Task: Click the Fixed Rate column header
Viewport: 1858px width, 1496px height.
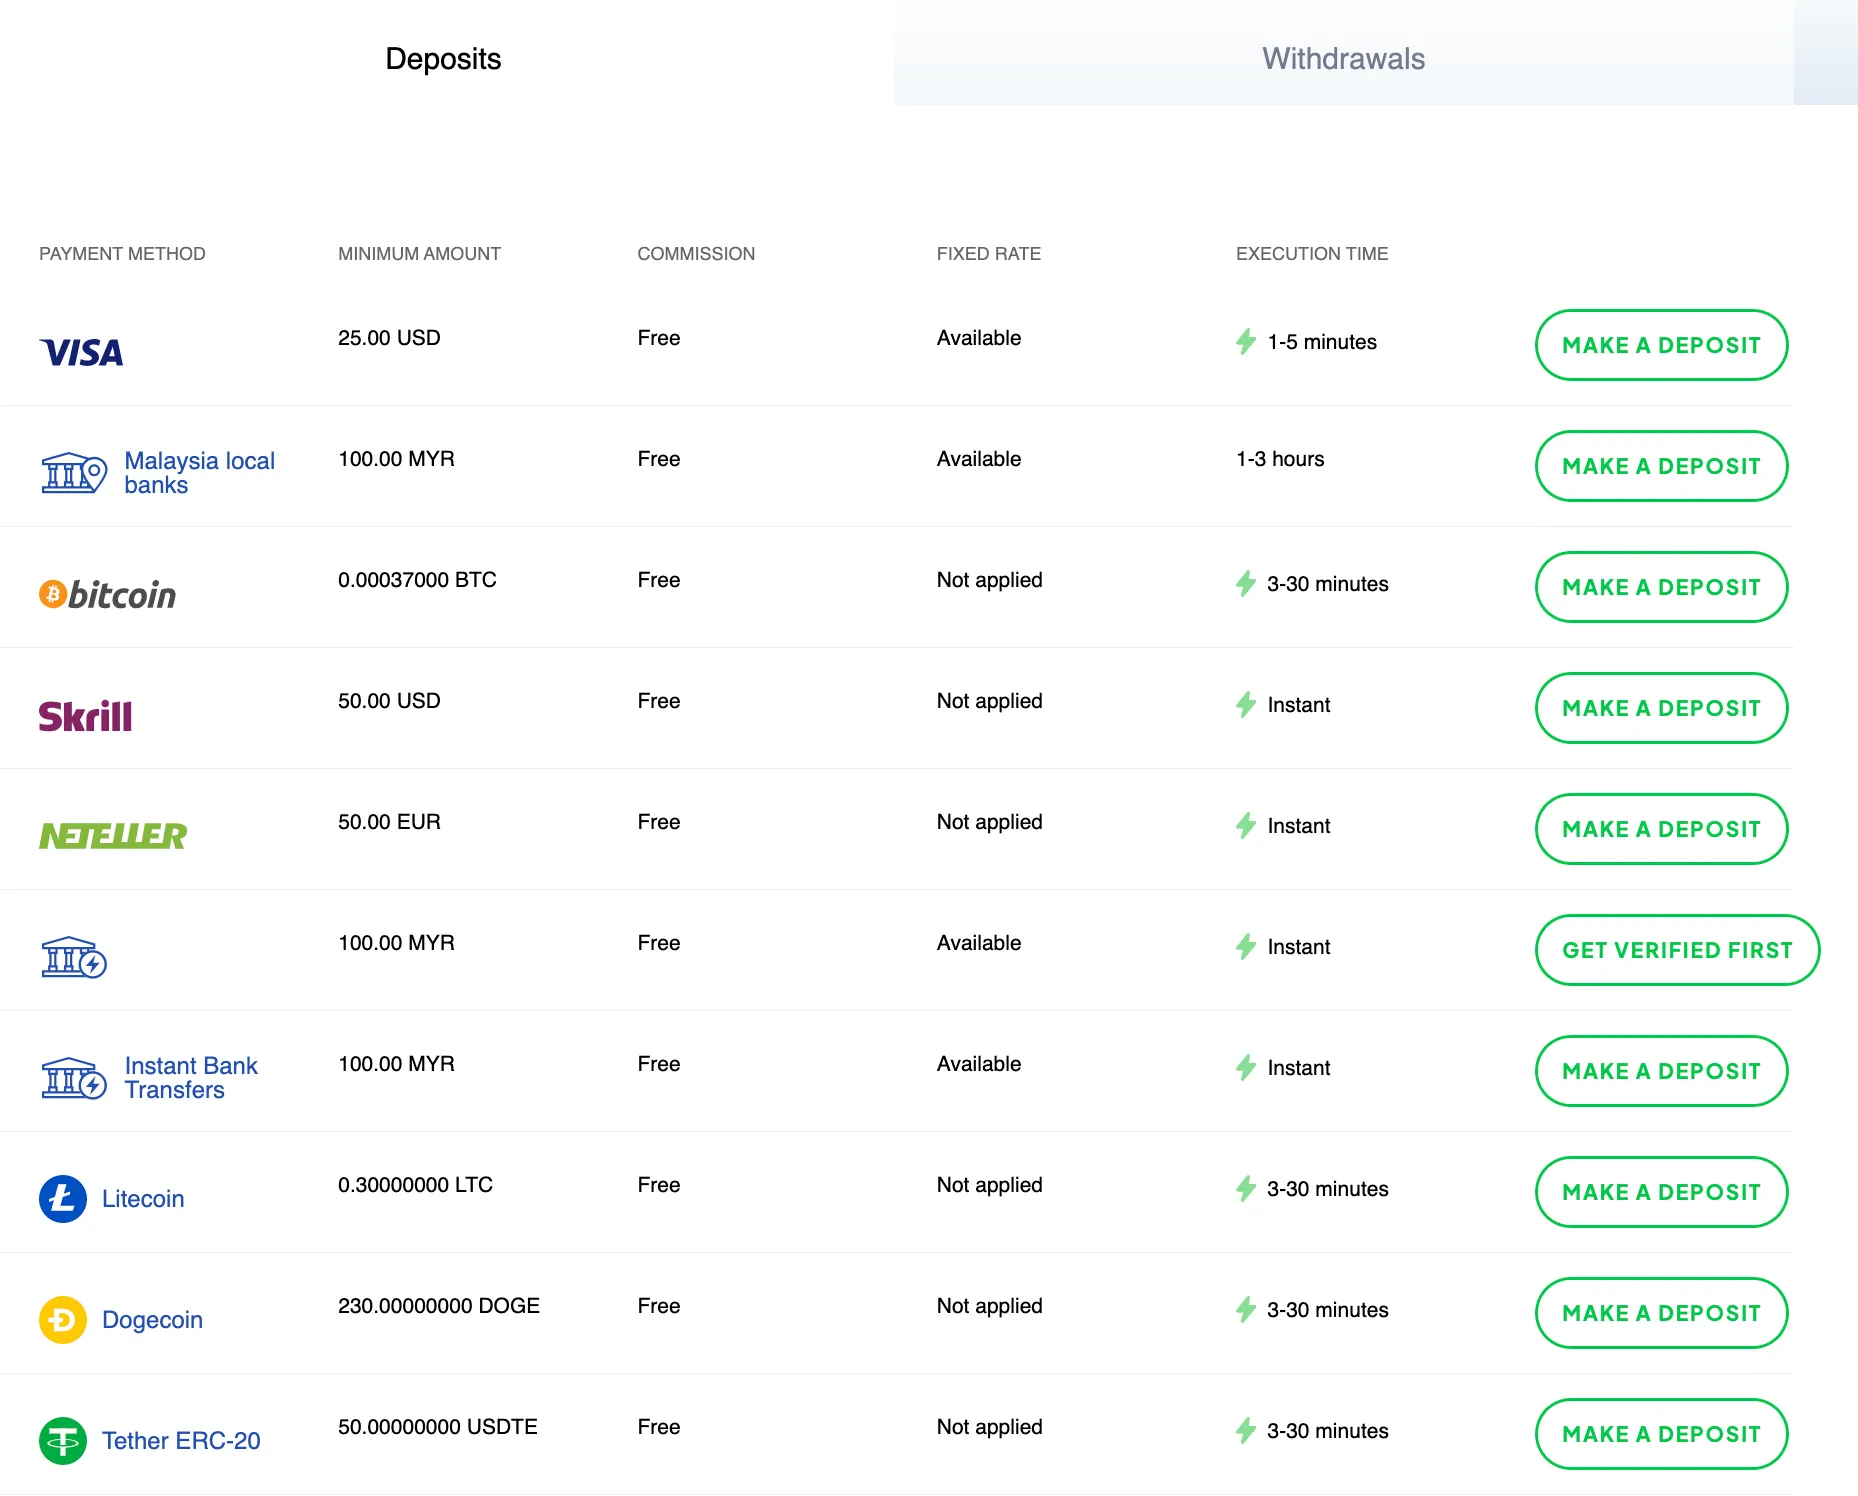Action: pos(989,254)
